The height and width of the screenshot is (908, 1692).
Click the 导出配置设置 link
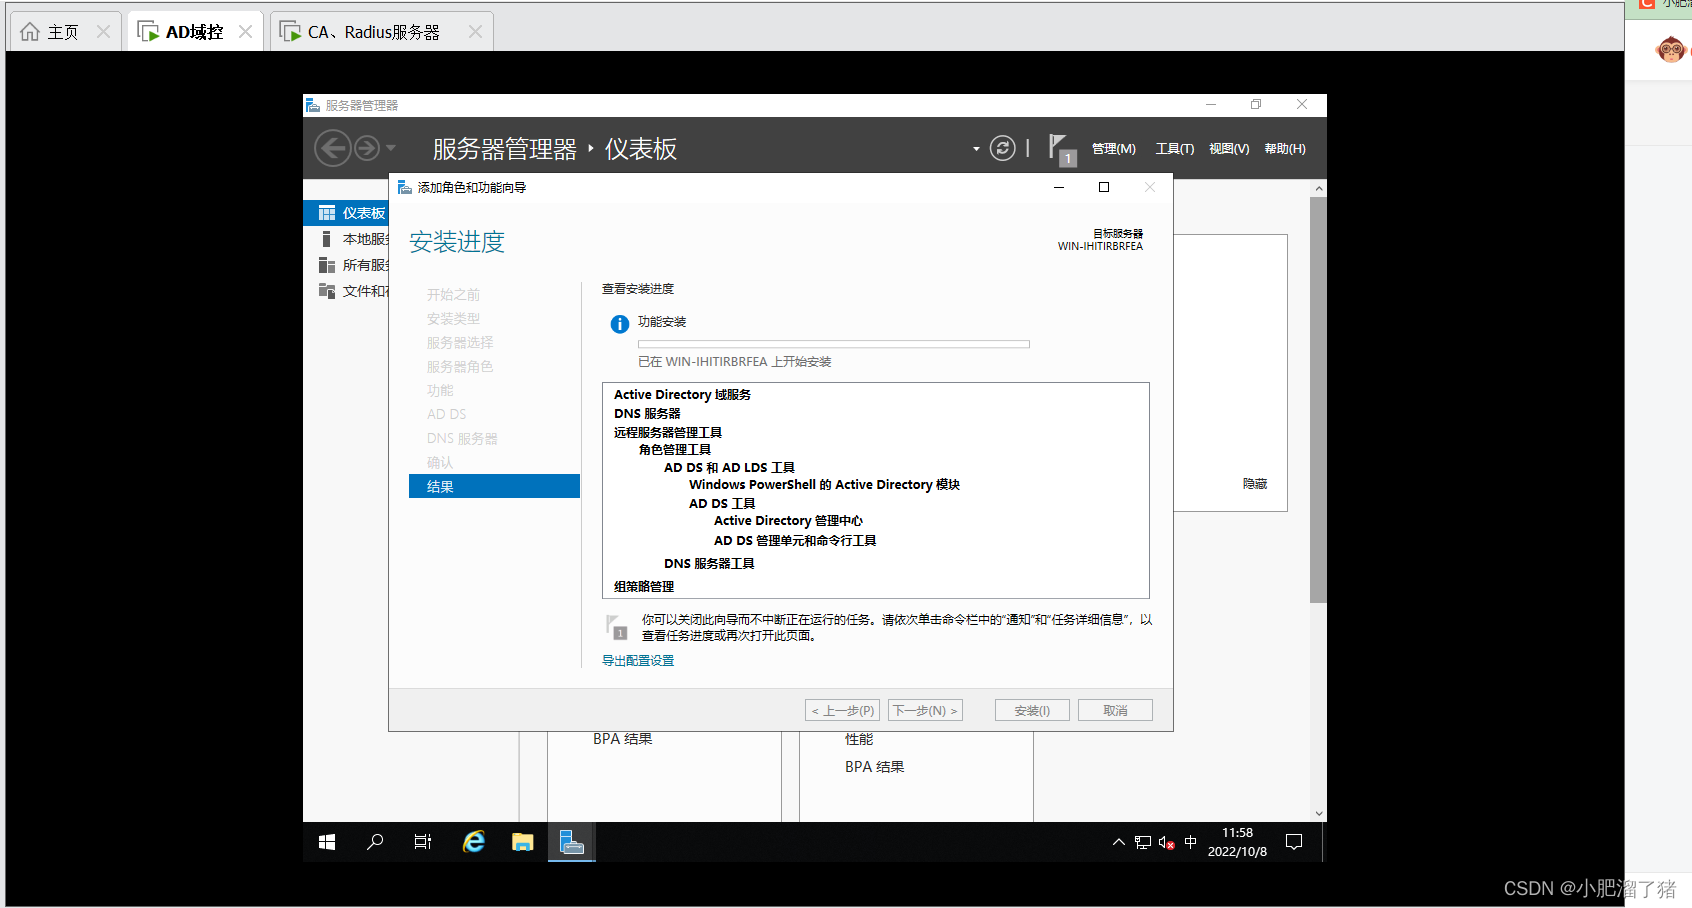pos(638,661)
